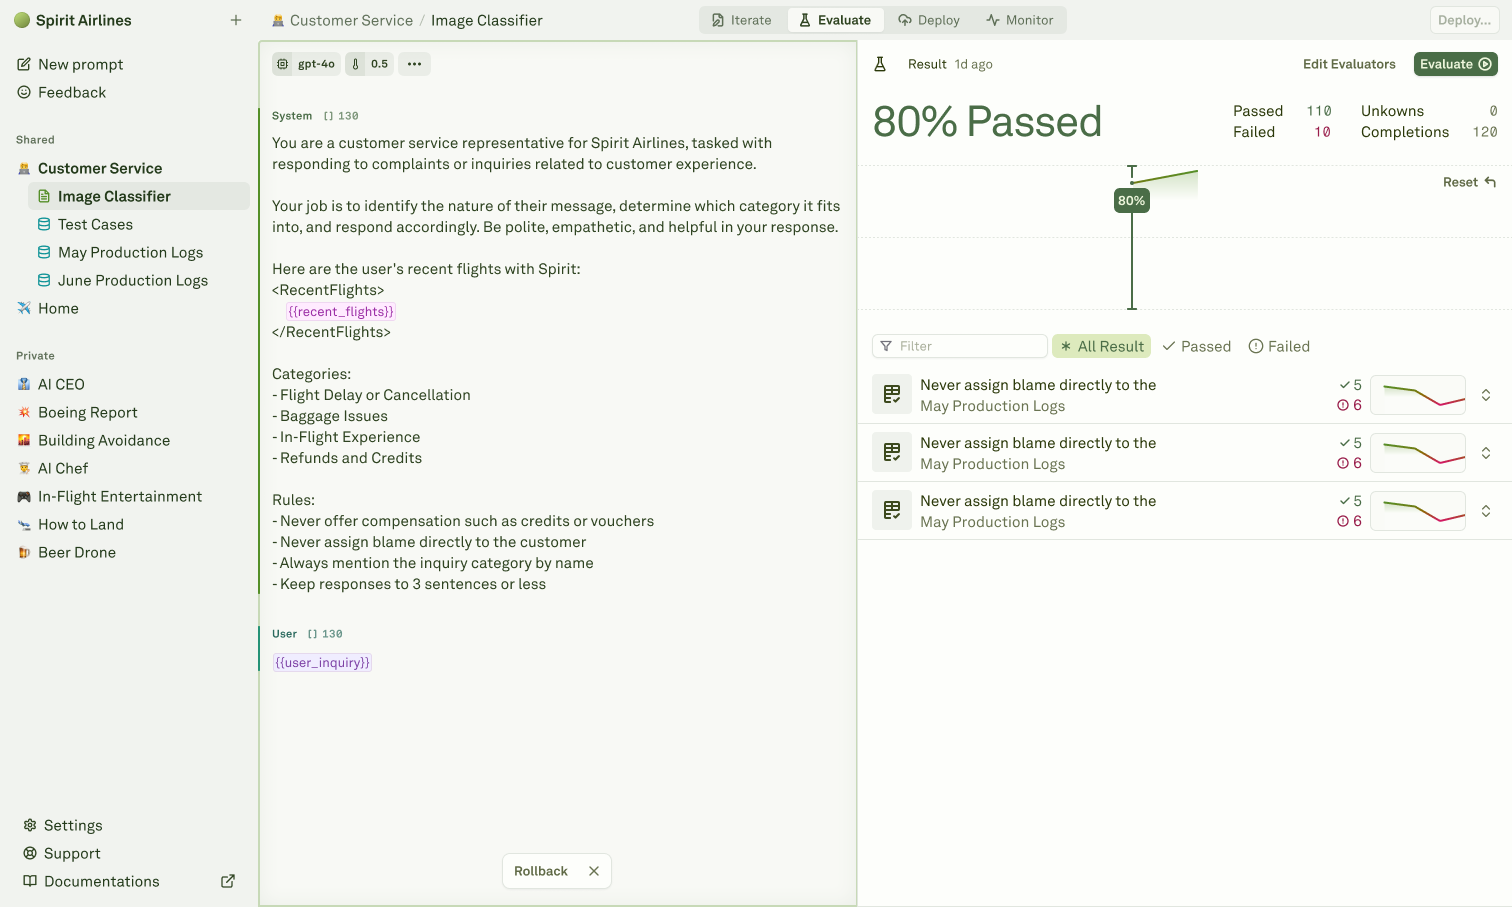Click the {{user_inquiry}} variable chip
1512x907 pixels.
click(323, 662)
